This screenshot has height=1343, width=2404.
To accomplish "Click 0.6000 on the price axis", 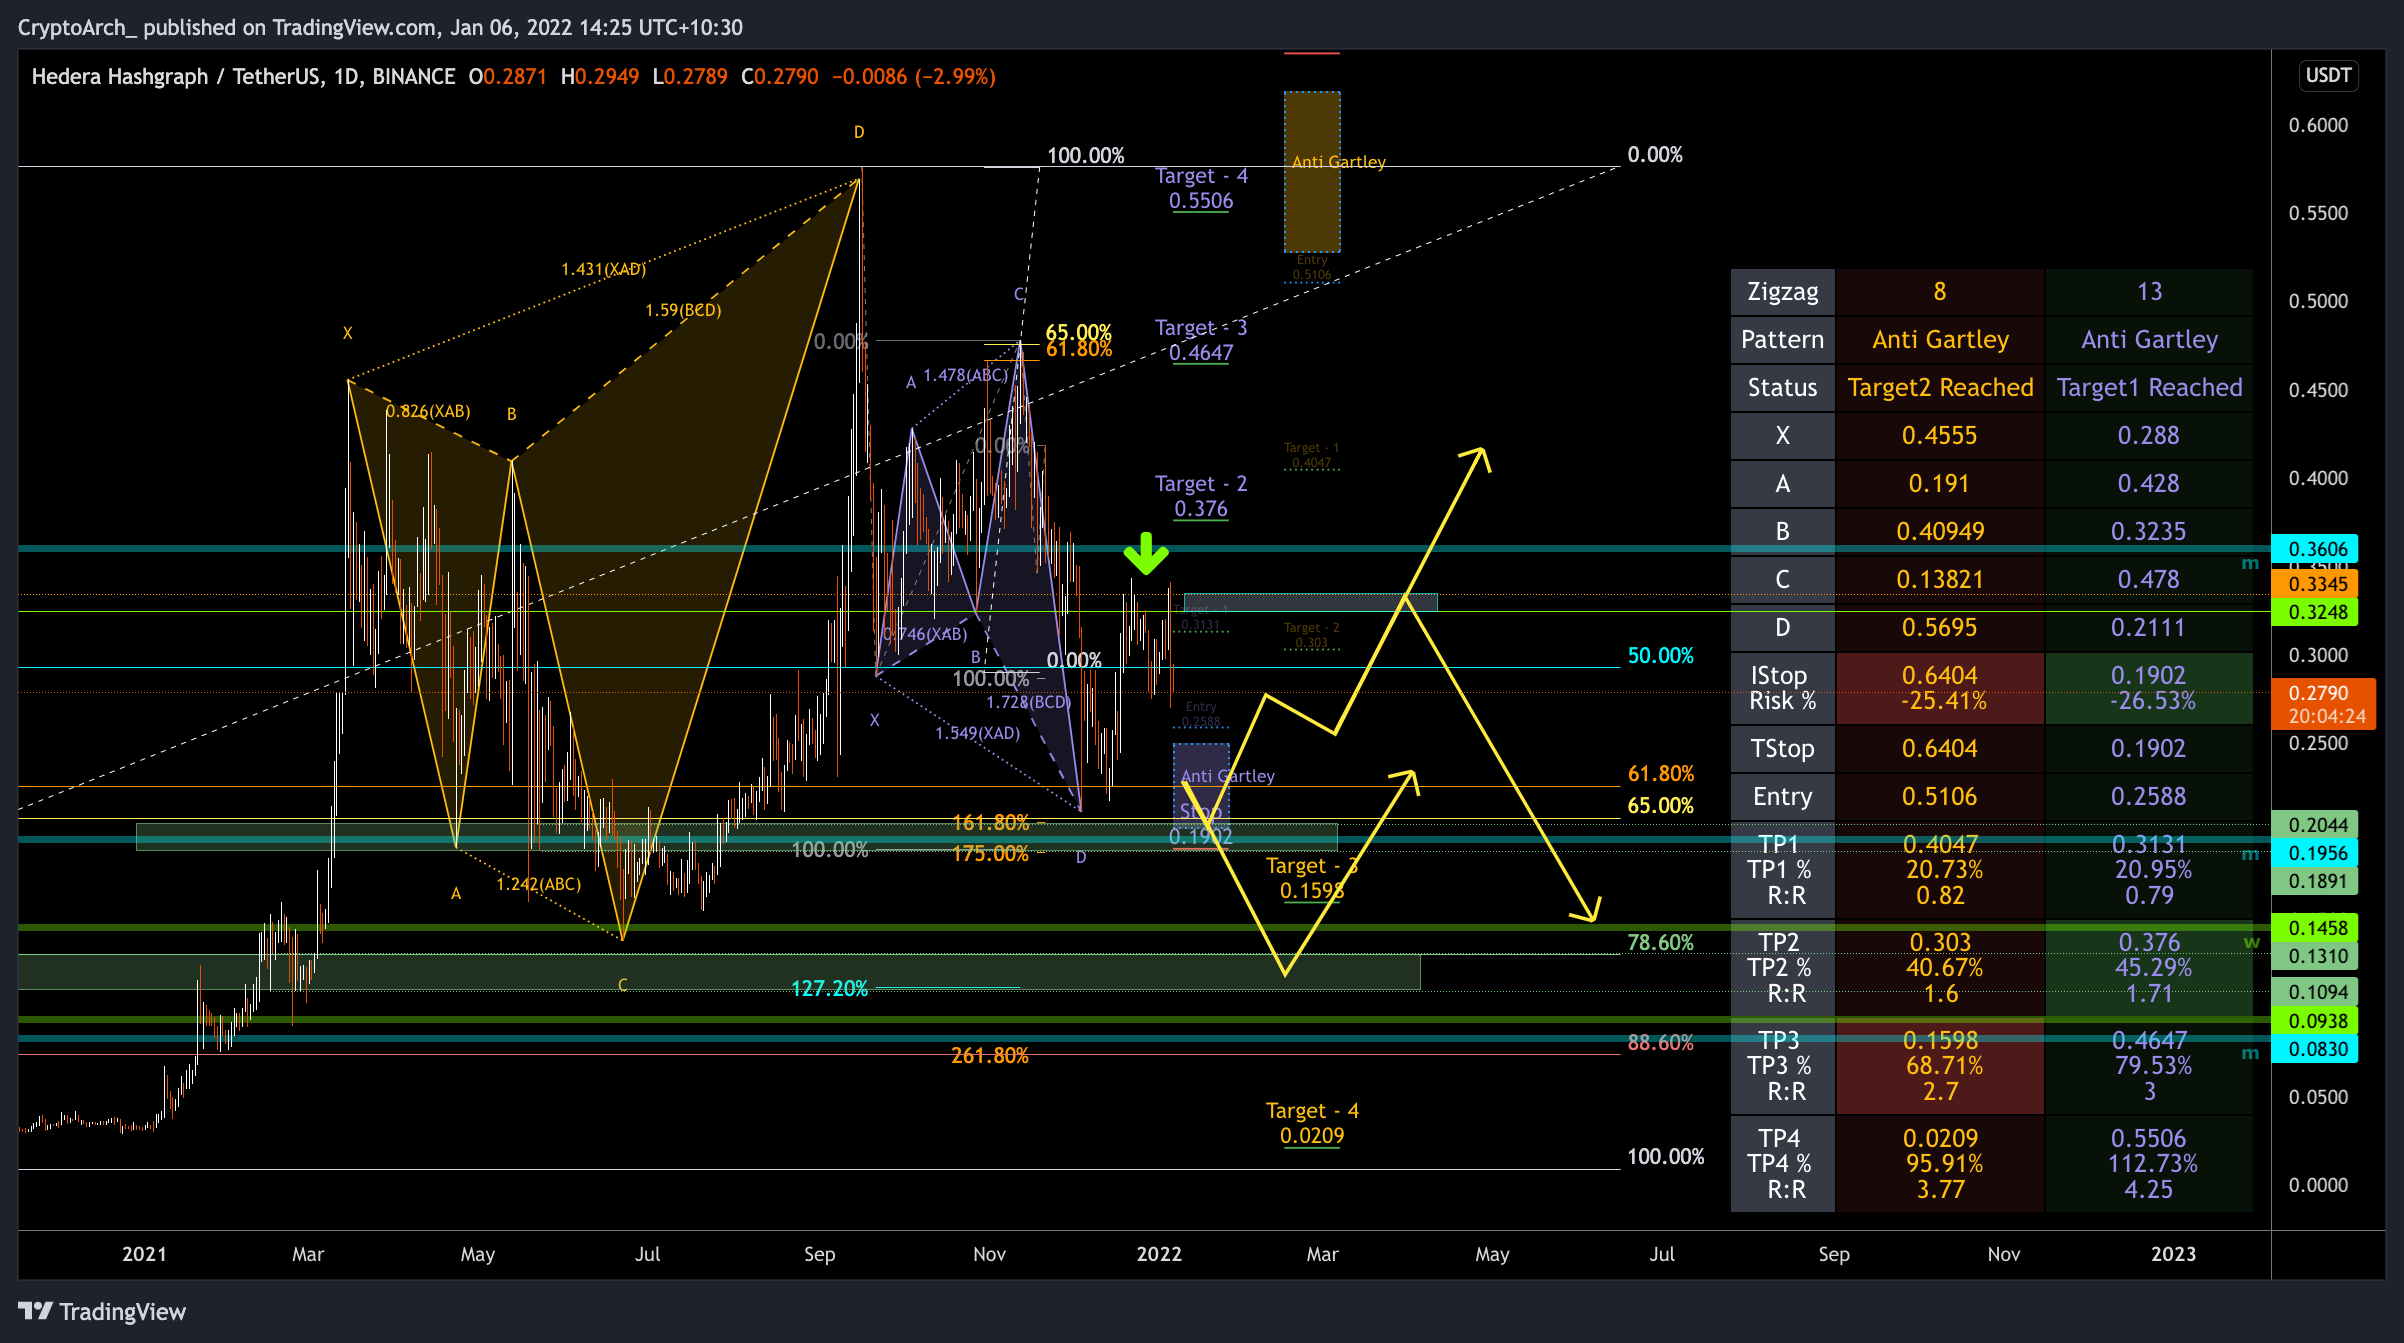I will tap(2318, 125).
